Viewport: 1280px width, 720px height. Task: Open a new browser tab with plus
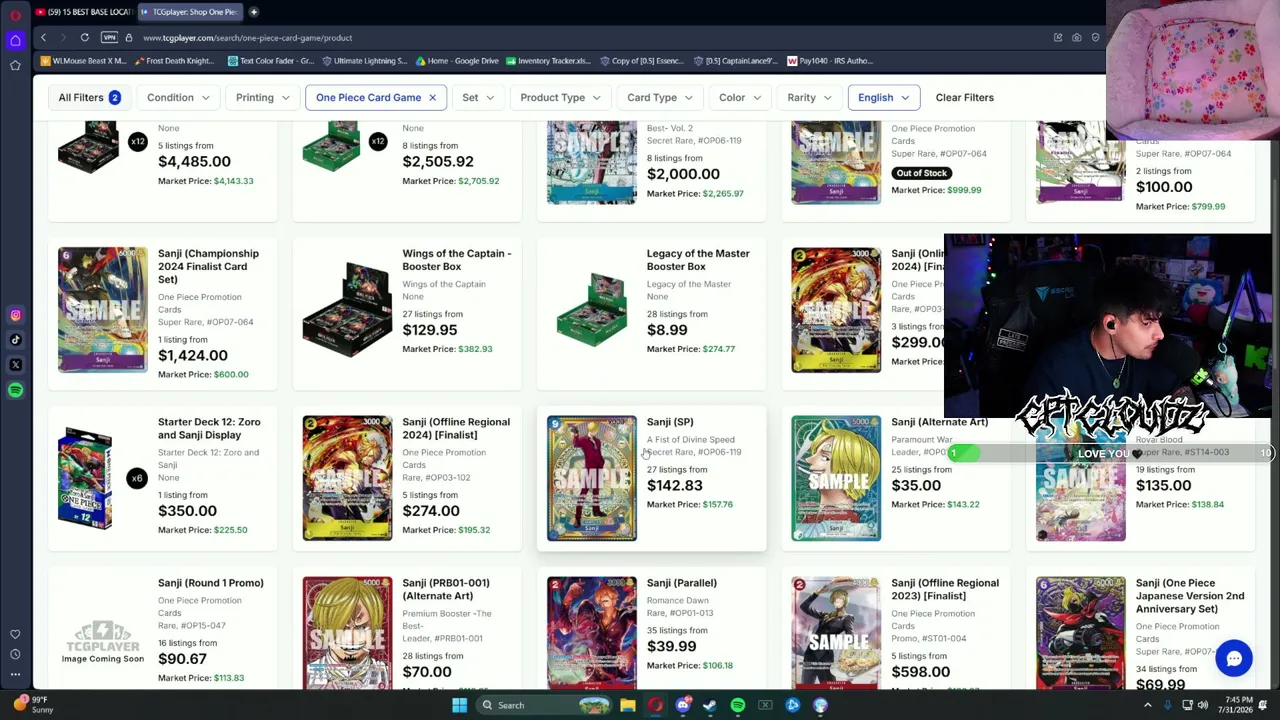[x=254, y=12]
